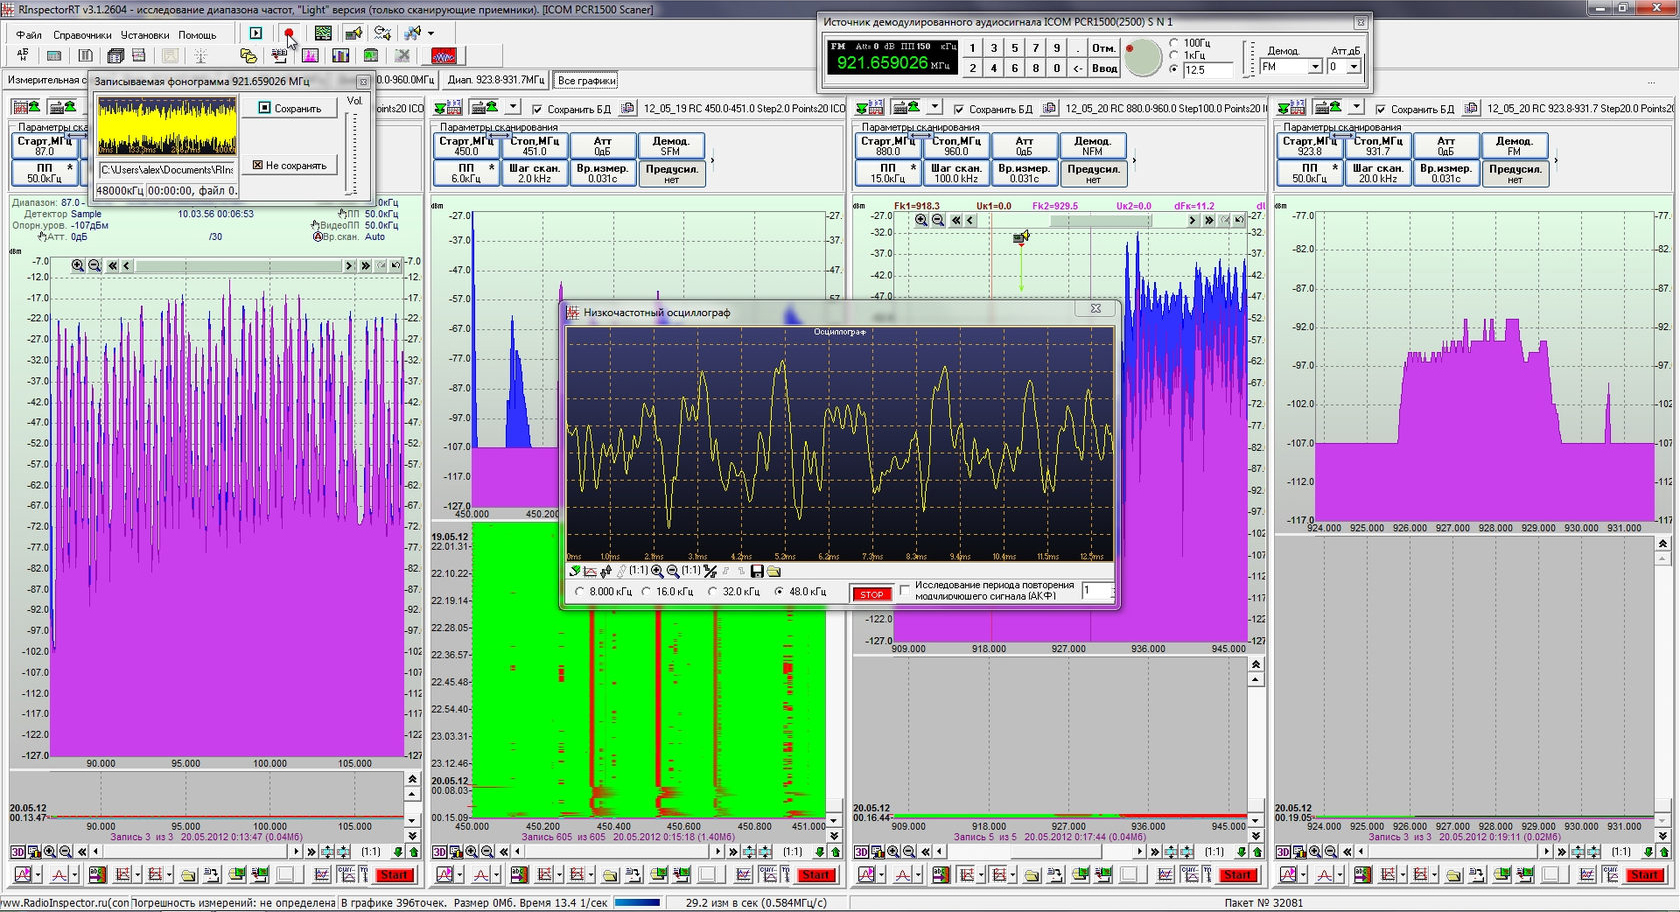Select the 8.000 кГц sample rate radio
1680x912 pixels.
(580, 592)
